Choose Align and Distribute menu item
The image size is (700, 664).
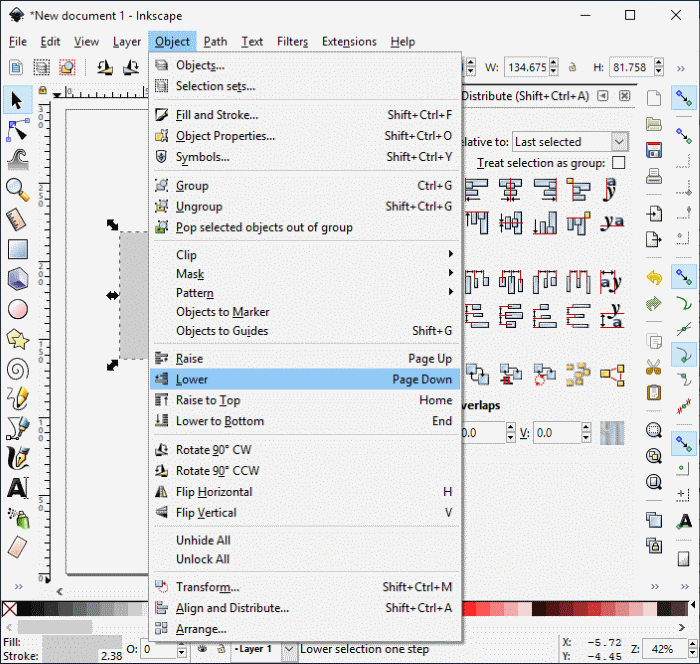click(305, 608)
